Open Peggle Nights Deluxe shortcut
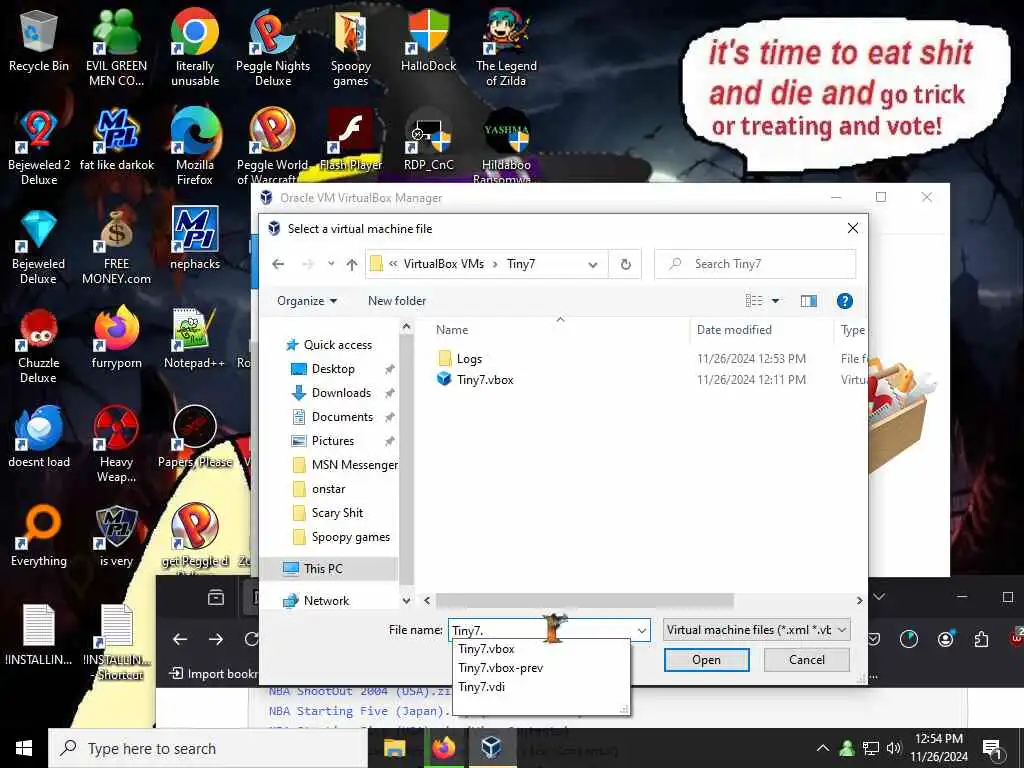Viewport: 1024px width, 768px height. 273,47
